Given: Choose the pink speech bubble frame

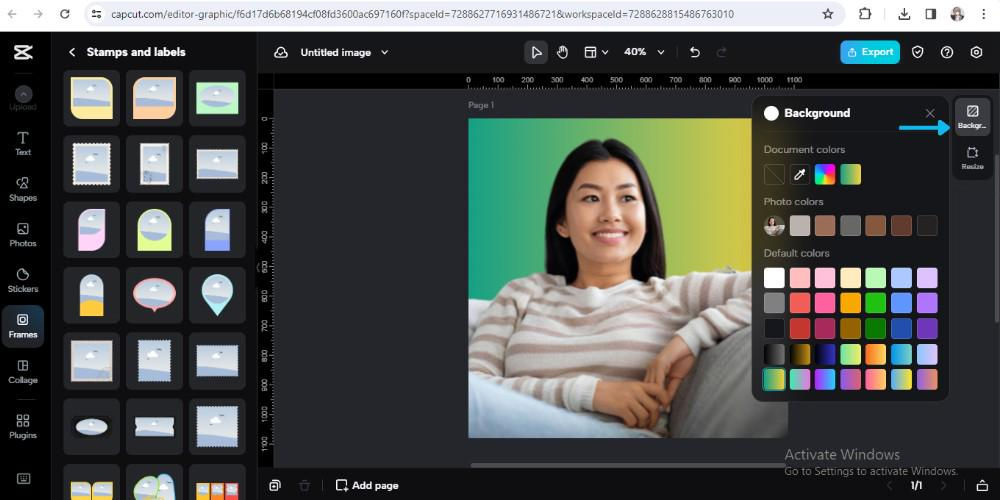Looking at the screenshot, I should (154, 295).
